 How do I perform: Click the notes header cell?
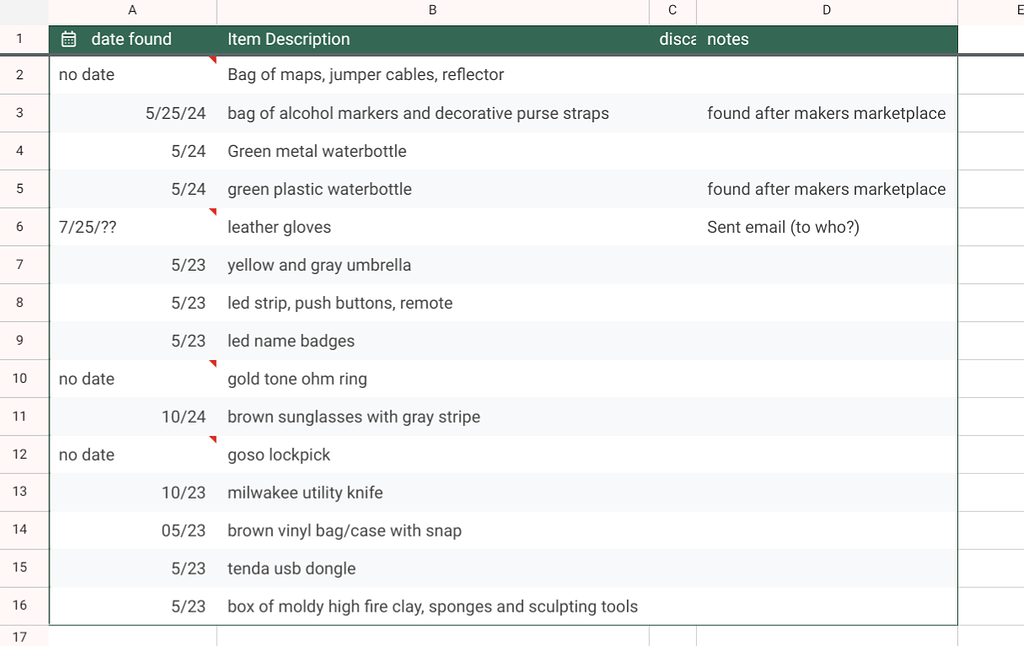[x=727, y=39]
